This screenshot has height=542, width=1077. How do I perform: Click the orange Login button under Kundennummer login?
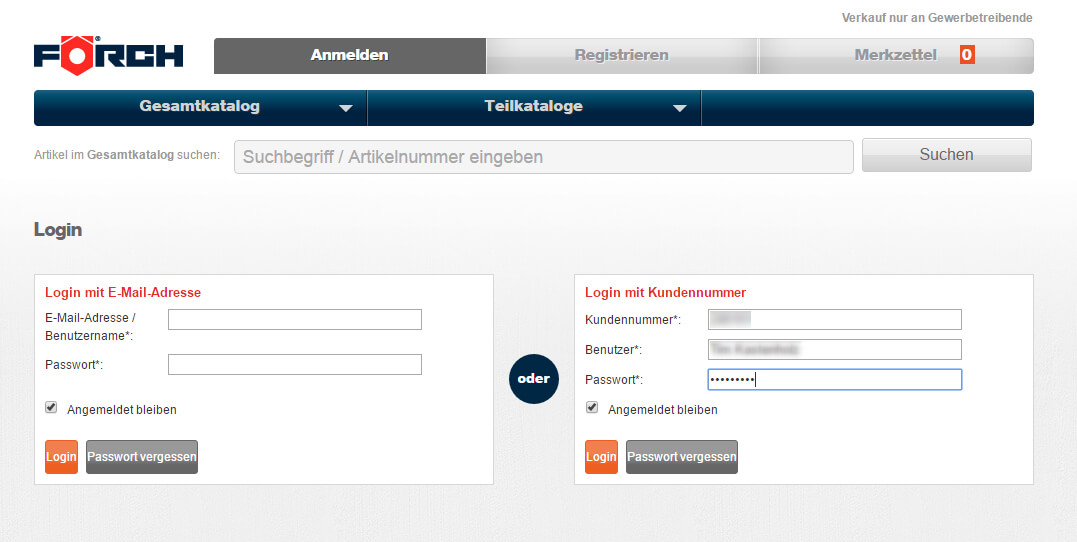click(x=601, y=457)
